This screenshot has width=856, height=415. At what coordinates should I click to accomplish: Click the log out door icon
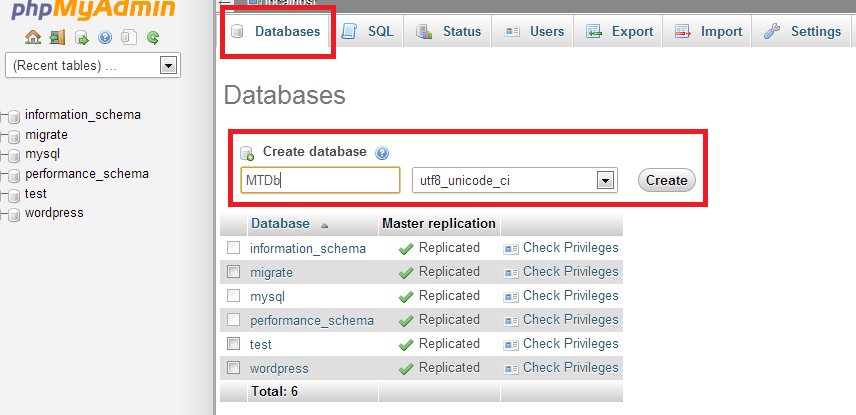click(x=57, y=38)
